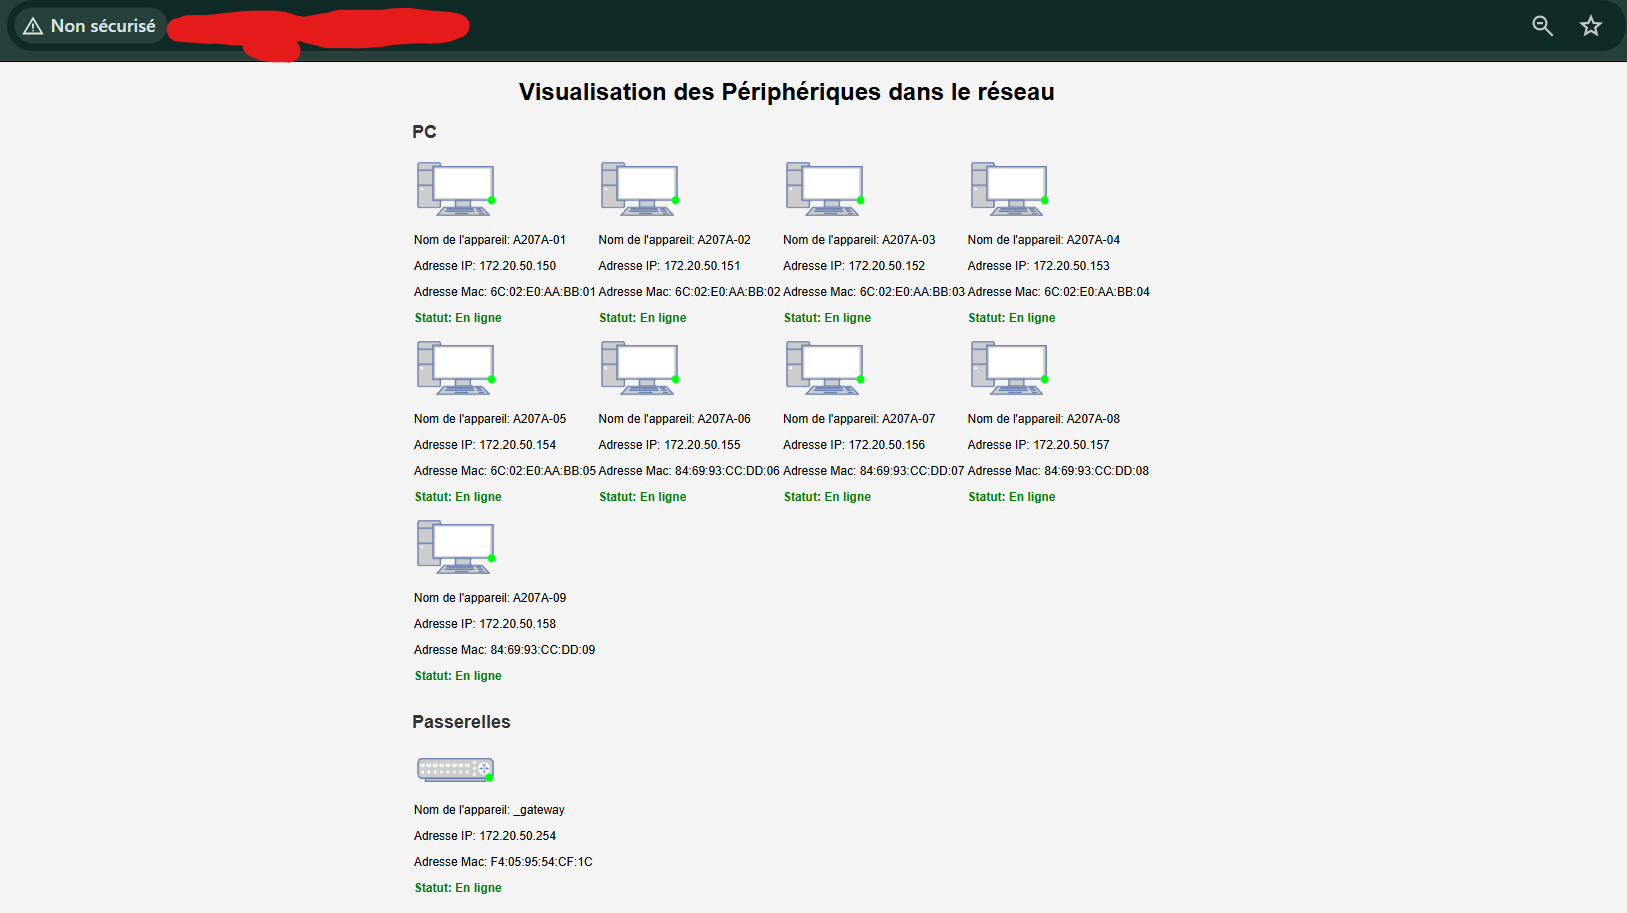1627x913 pixels.
Task: Select device name A207A-05 text
Action: (539, 419)
